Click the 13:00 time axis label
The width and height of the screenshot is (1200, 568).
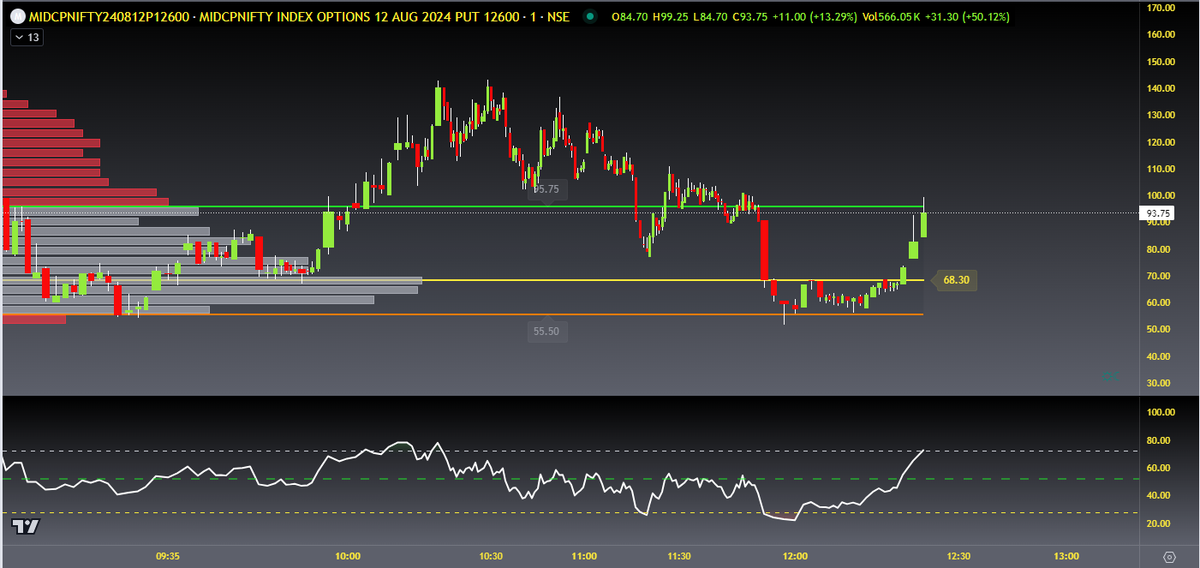point(1066,555)
